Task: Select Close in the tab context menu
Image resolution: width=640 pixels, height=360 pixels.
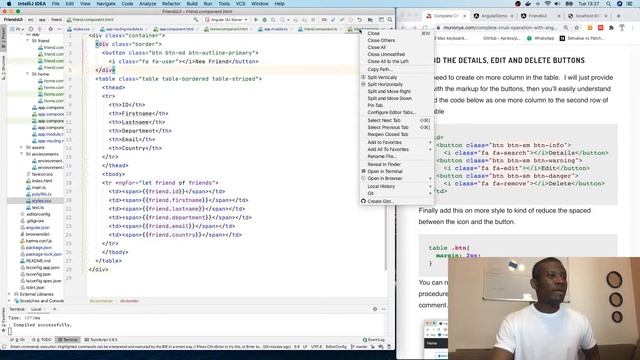Action: coord(396,33)
